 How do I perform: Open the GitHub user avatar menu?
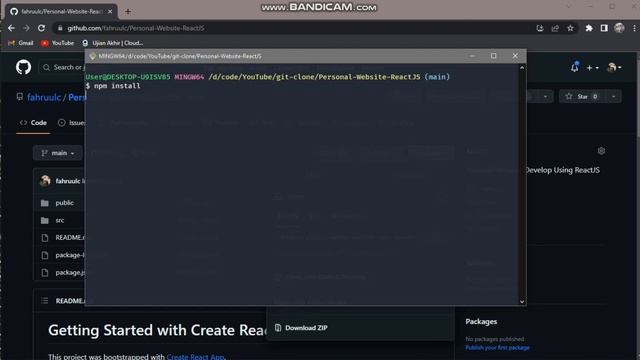pos(614,67)
